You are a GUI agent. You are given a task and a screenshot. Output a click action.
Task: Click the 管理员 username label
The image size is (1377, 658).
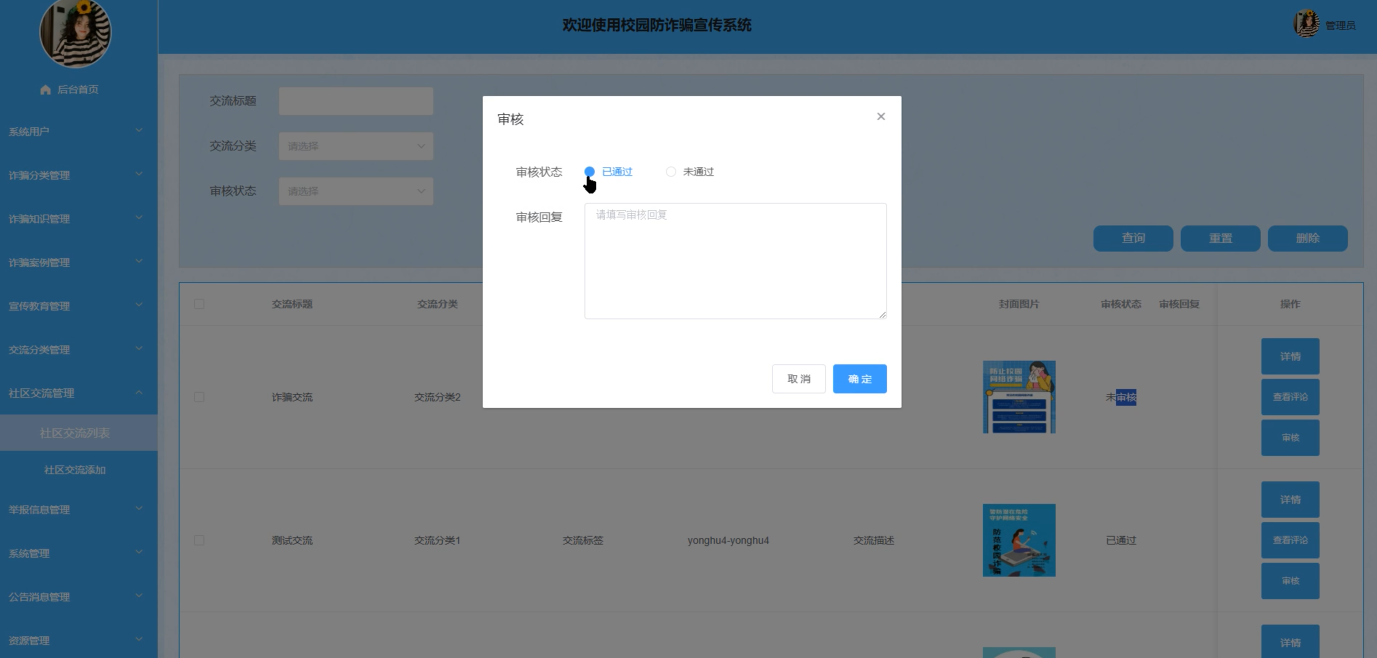click(1340, 25)
